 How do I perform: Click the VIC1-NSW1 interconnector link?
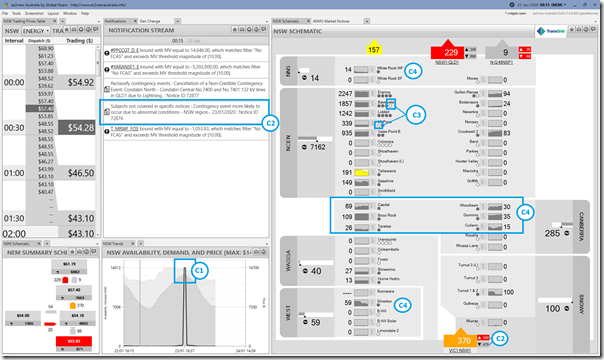pyautogui.click(x=460, y=350)
